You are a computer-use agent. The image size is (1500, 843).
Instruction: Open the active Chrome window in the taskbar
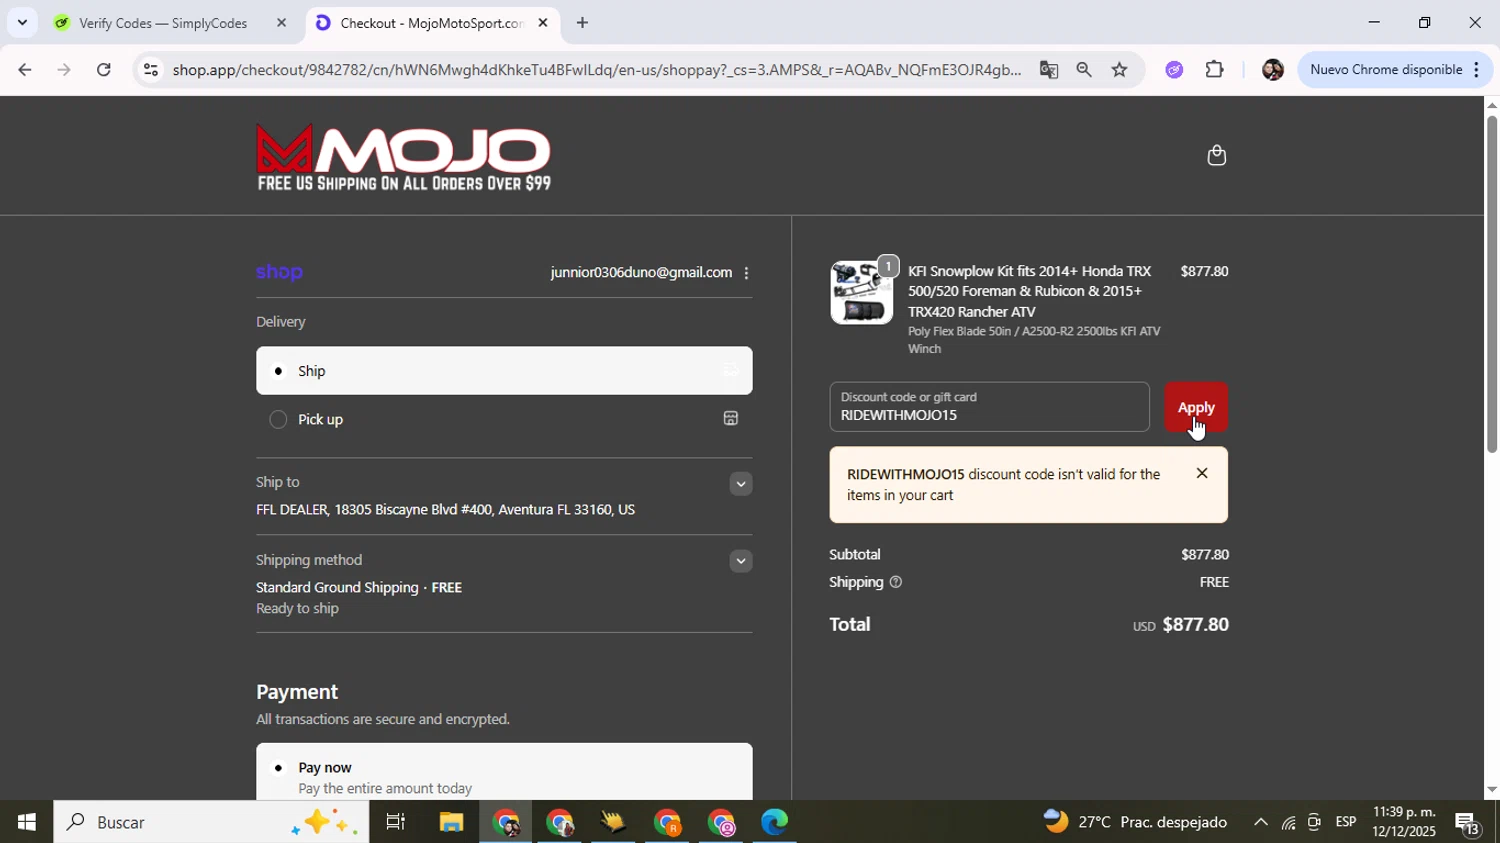pos(506,822)
